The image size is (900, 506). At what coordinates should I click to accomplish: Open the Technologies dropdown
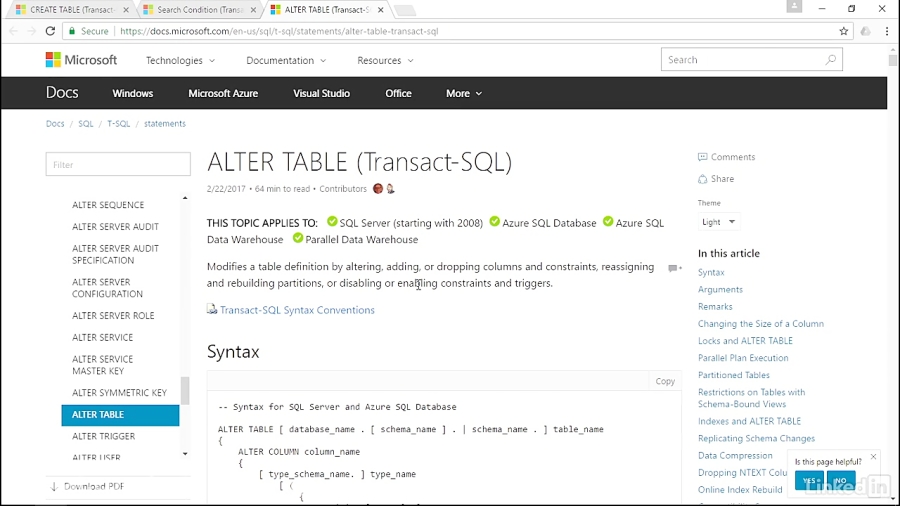(180, 60)
